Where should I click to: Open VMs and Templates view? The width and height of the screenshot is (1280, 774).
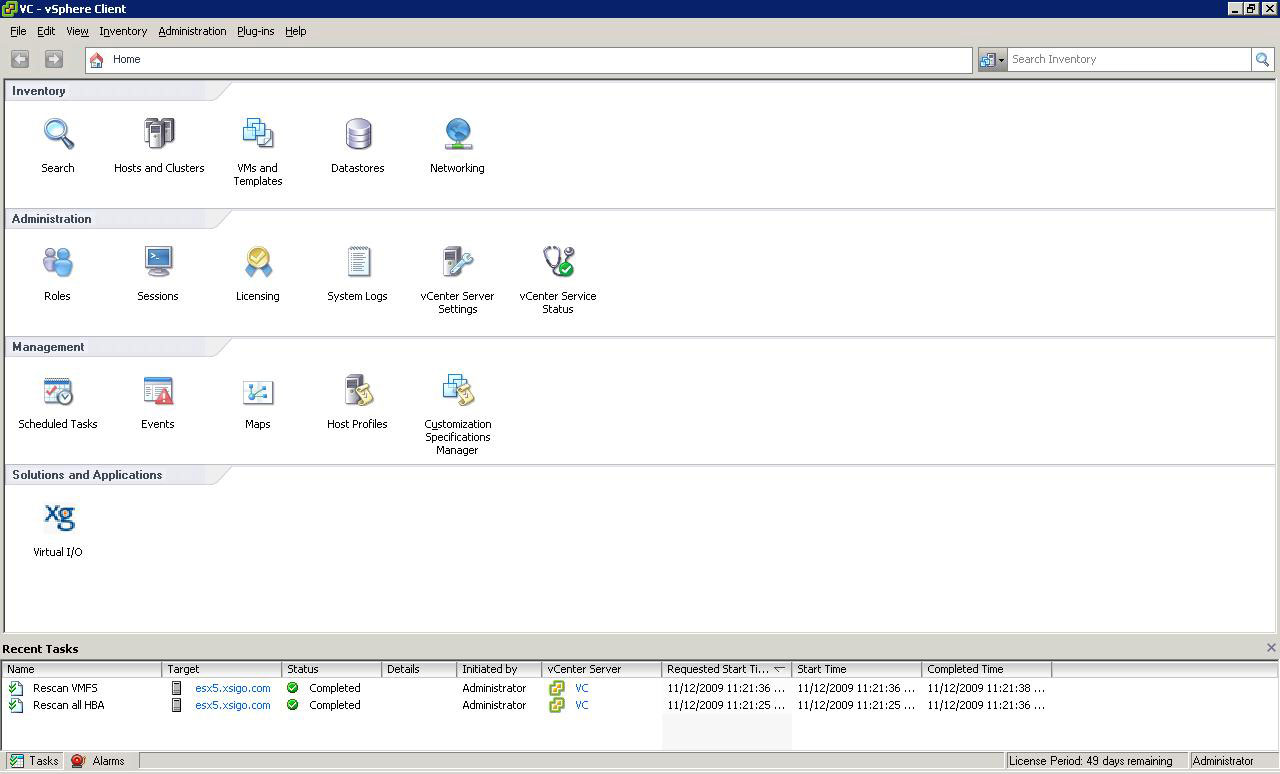point(258,152)
